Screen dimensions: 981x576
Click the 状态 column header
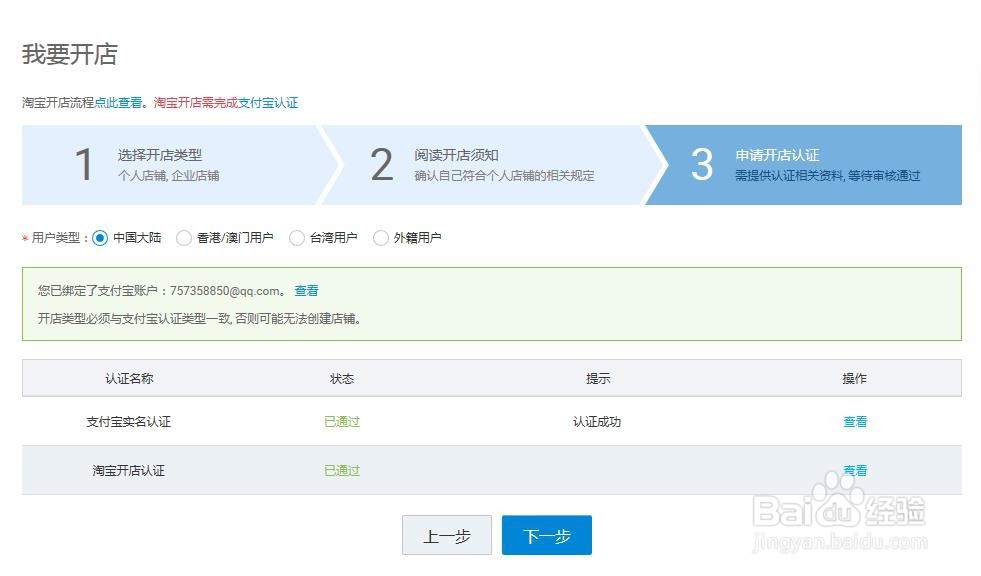342,378
